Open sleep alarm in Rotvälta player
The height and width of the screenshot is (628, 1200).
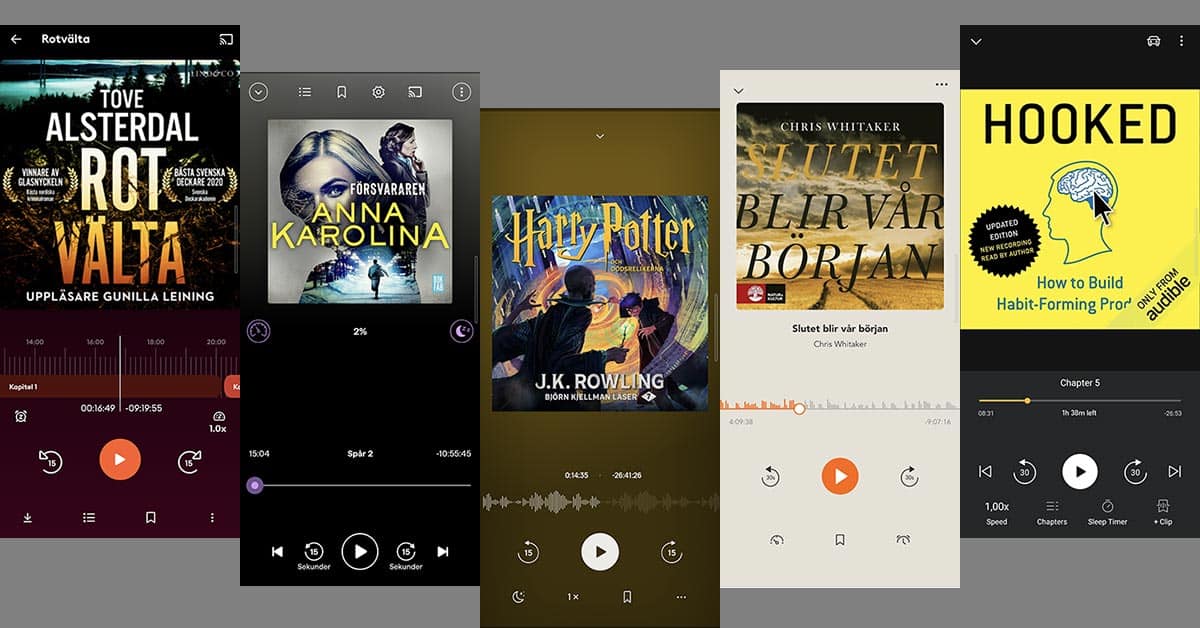click(x=21, y=416)
